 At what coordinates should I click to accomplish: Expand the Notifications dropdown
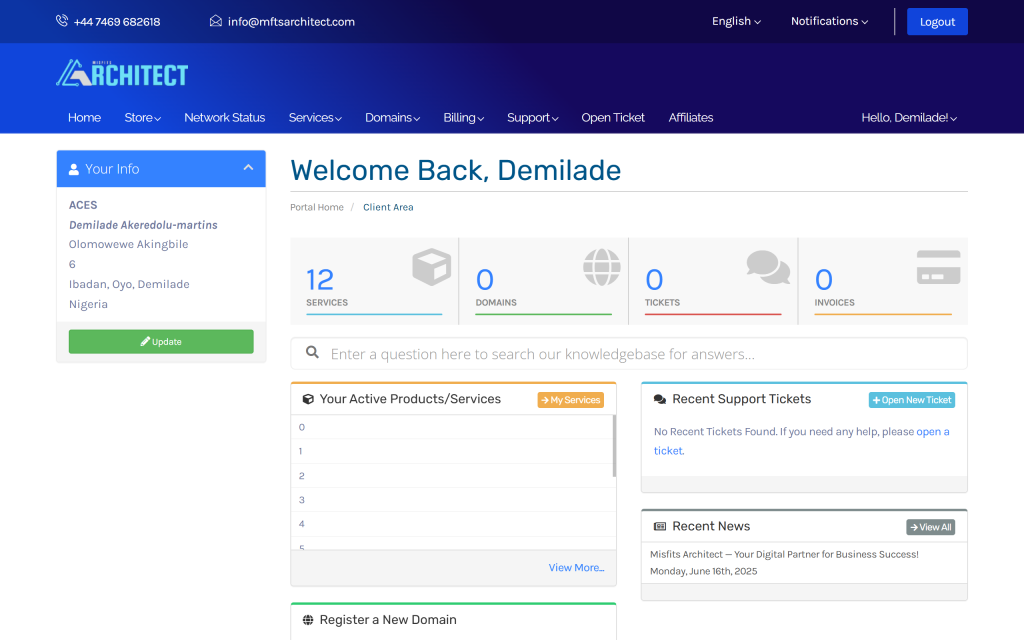pos(829,21)
